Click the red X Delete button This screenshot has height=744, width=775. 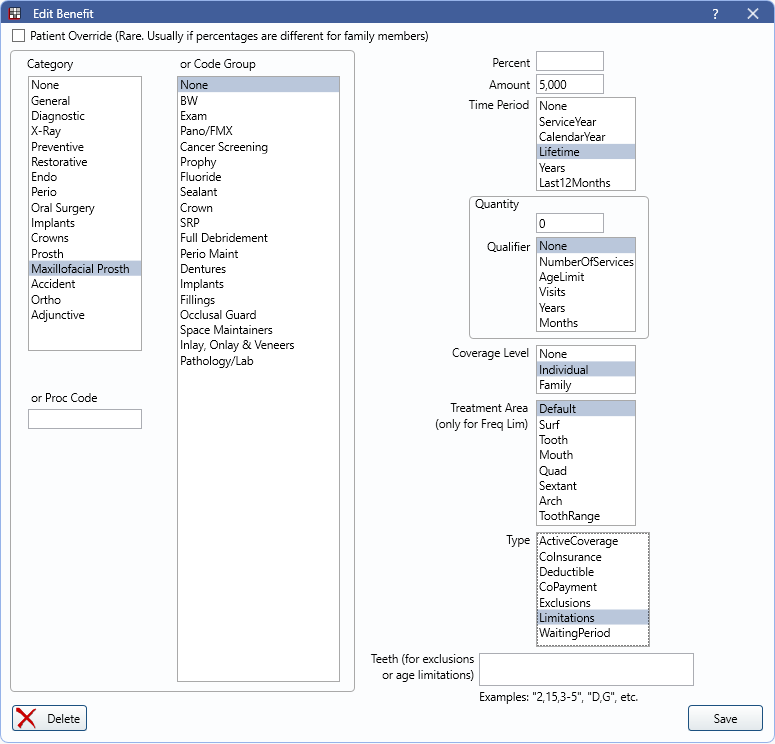tap(50, 718)
